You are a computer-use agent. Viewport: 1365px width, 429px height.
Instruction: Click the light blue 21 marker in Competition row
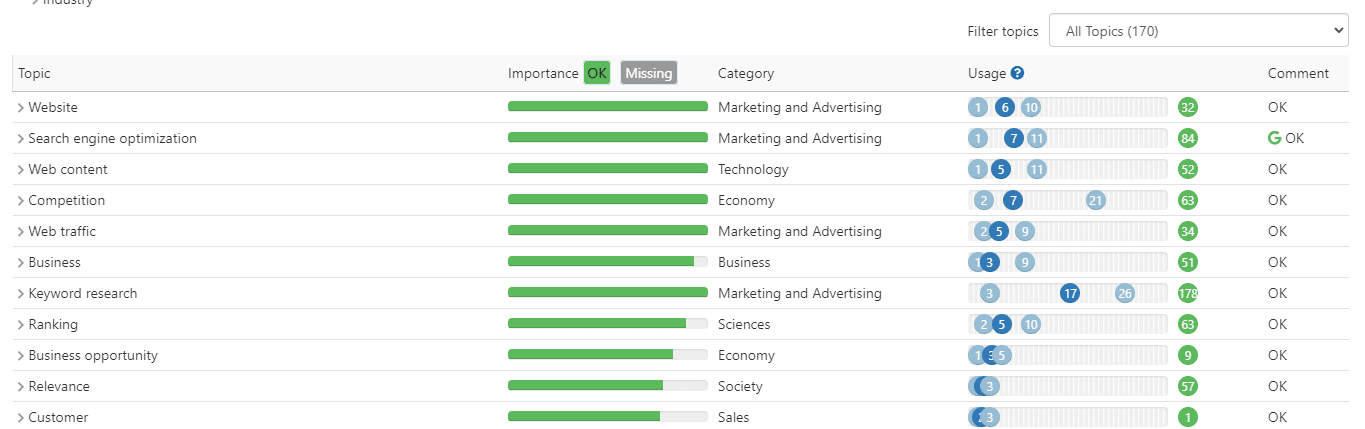pos(1096,200)
